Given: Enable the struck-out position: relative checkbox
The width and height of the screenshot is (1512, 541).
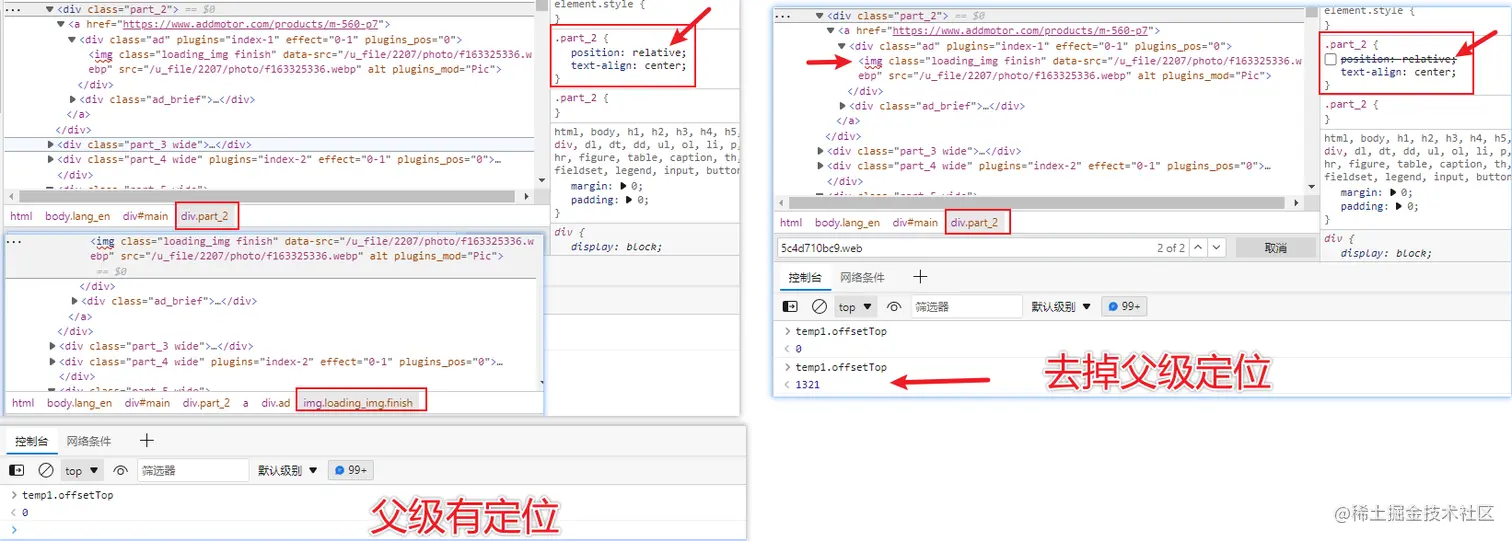Looking at the screenshot, I should pyautogui.click(x=1331, y=60).
